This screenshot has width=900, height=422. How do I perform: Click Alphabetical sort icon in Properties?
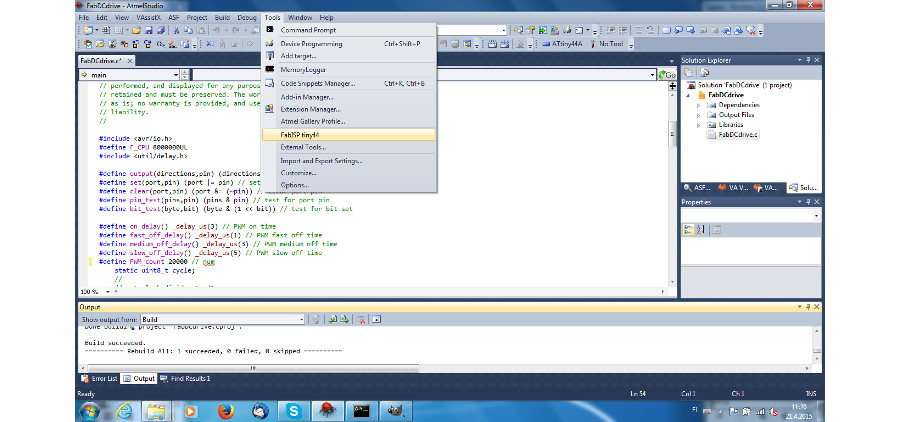click(x=700, y=230)
